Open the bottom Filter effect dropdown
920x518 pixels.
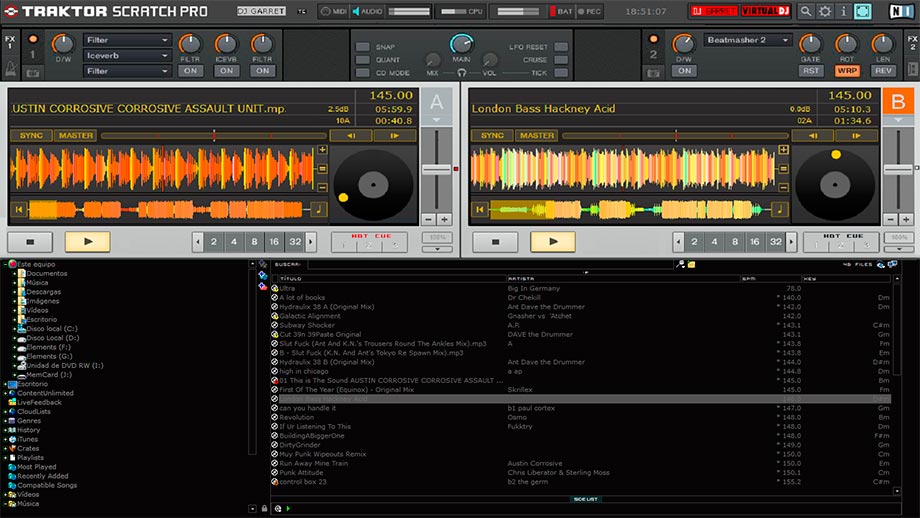coord(127,71)
